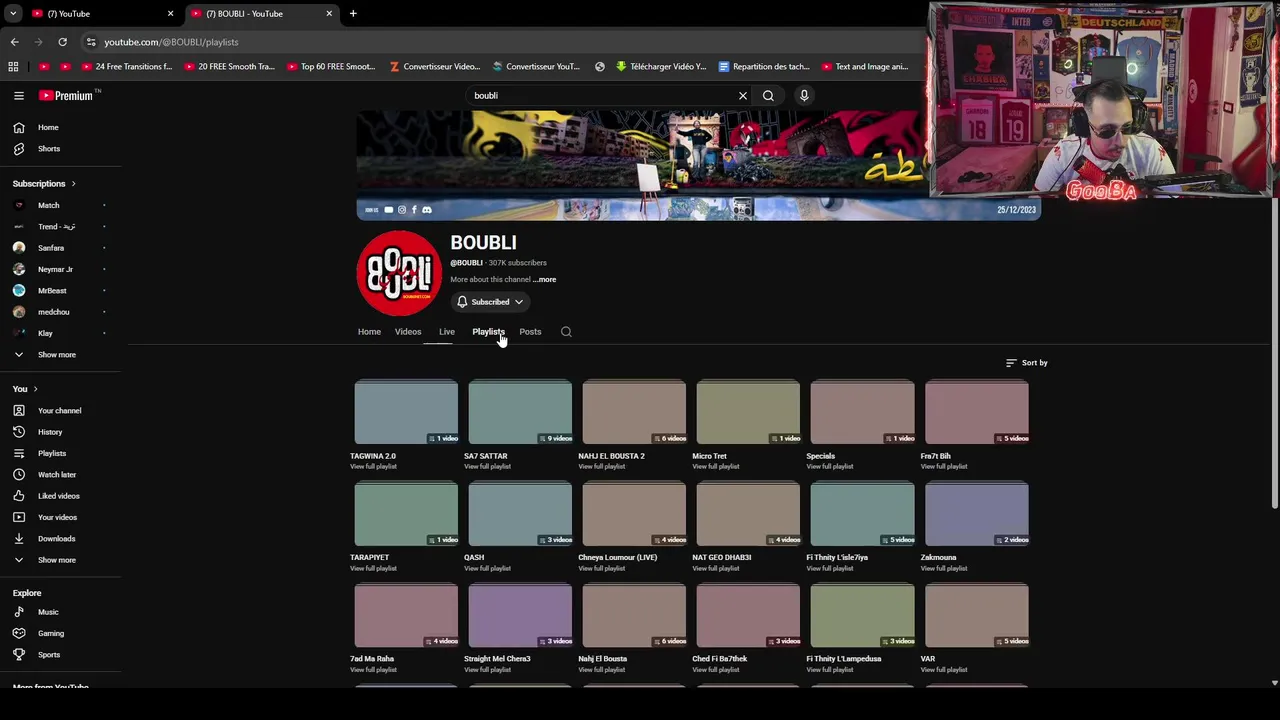Click the BOUBLI channel avatar

coord(399,273)
